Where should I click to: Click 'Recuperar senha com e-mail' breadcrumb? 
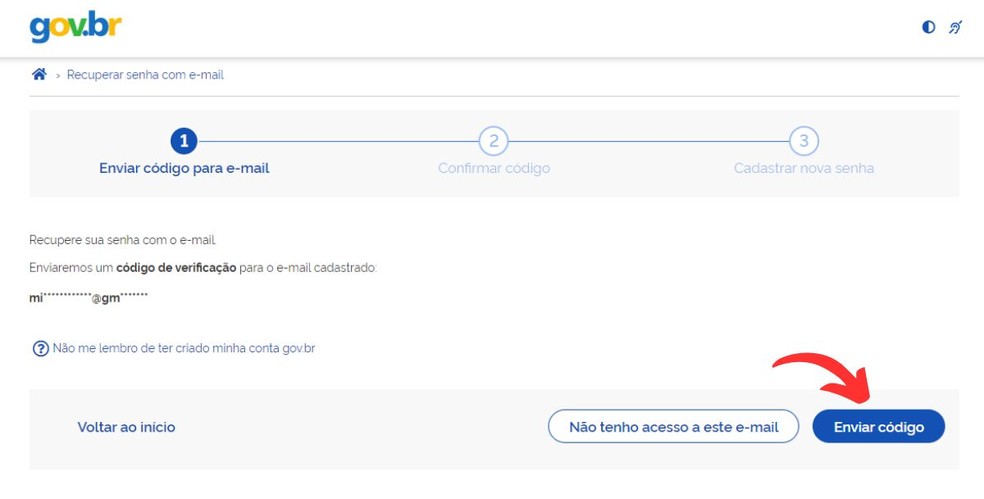pyautogui.click(x=145, y=75)
